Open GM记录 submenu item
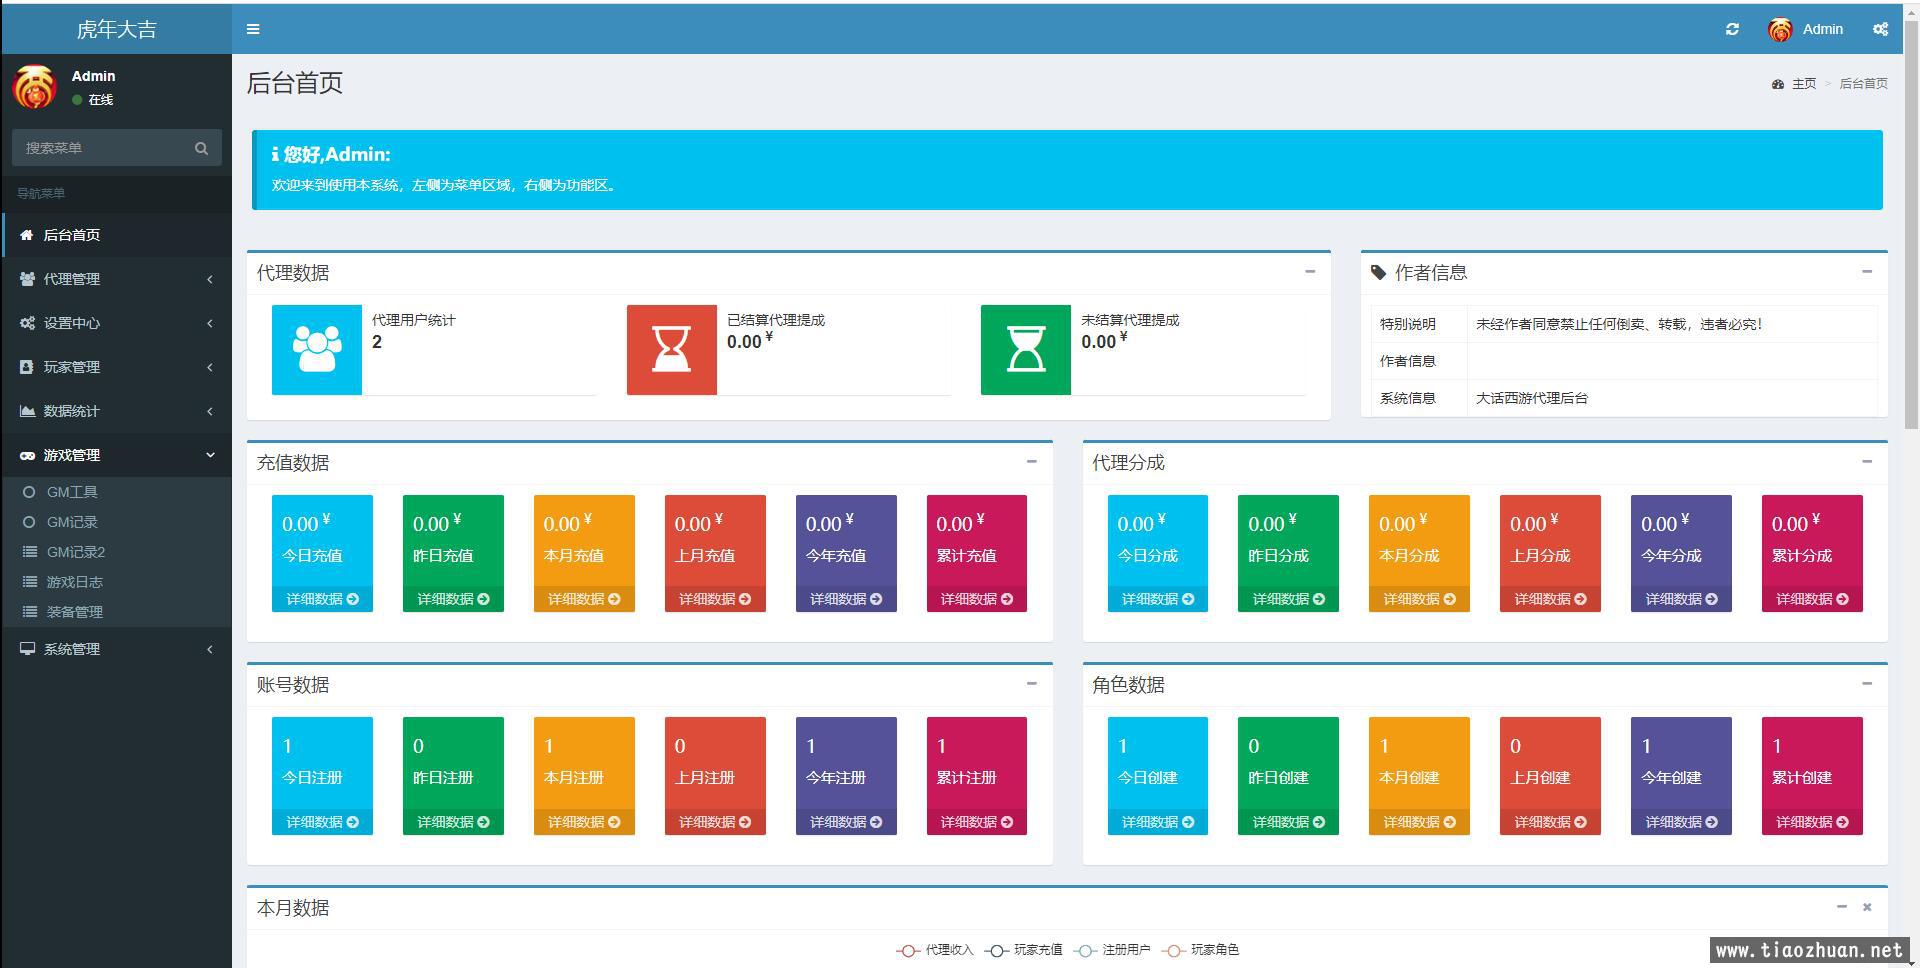Viewport: 1920px width, 968px height. click(x=116, y=522)
